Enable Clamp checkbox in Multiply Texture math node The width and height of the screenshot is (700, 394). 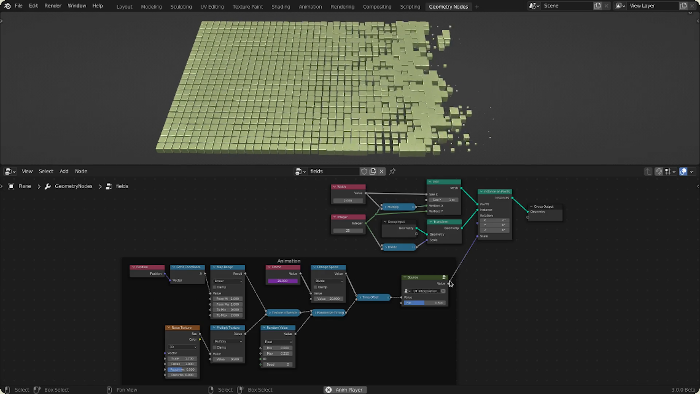coord(215,347)
